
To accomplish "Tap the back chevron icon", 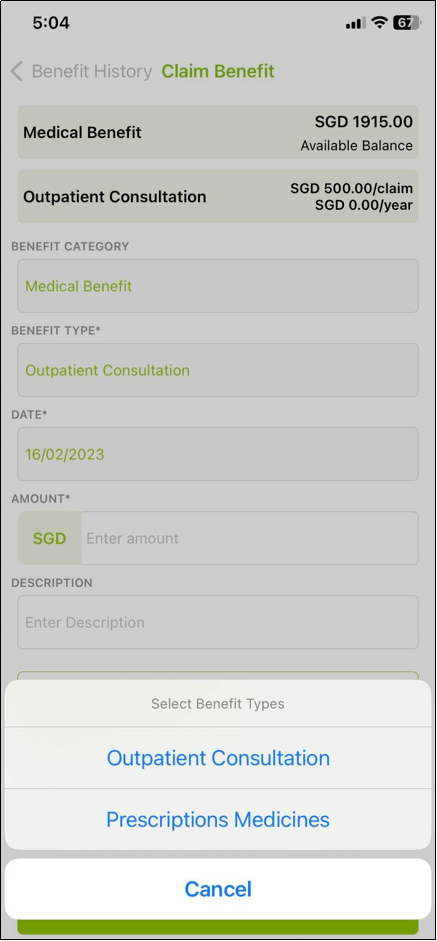I will [17, 71].
